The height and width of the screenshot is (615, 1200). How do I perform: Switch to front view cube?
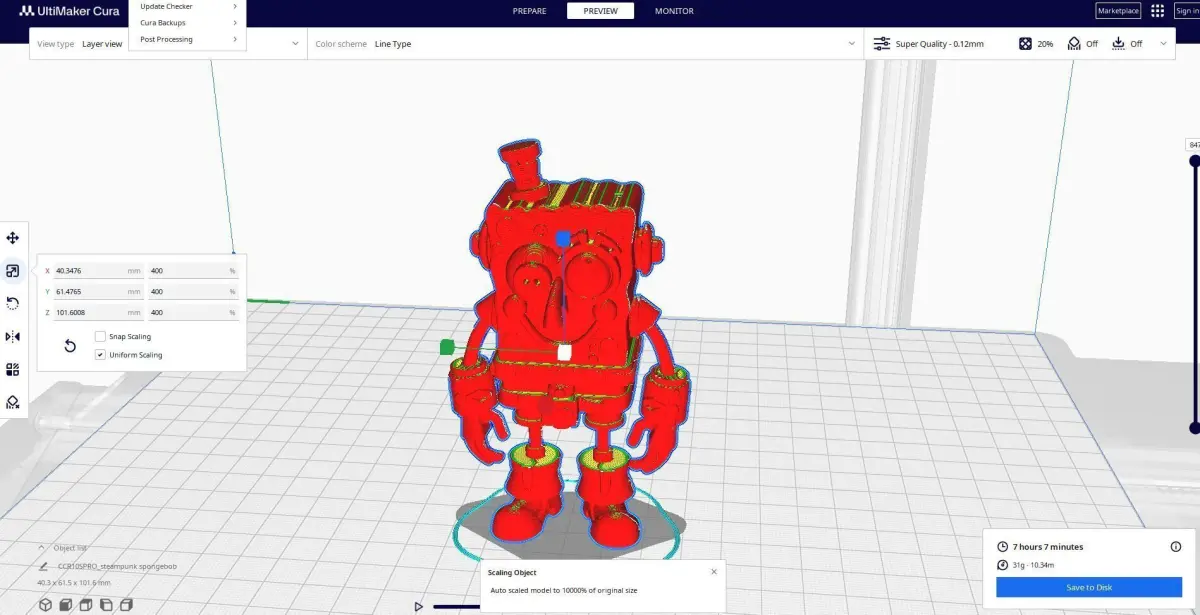point(66,605)
